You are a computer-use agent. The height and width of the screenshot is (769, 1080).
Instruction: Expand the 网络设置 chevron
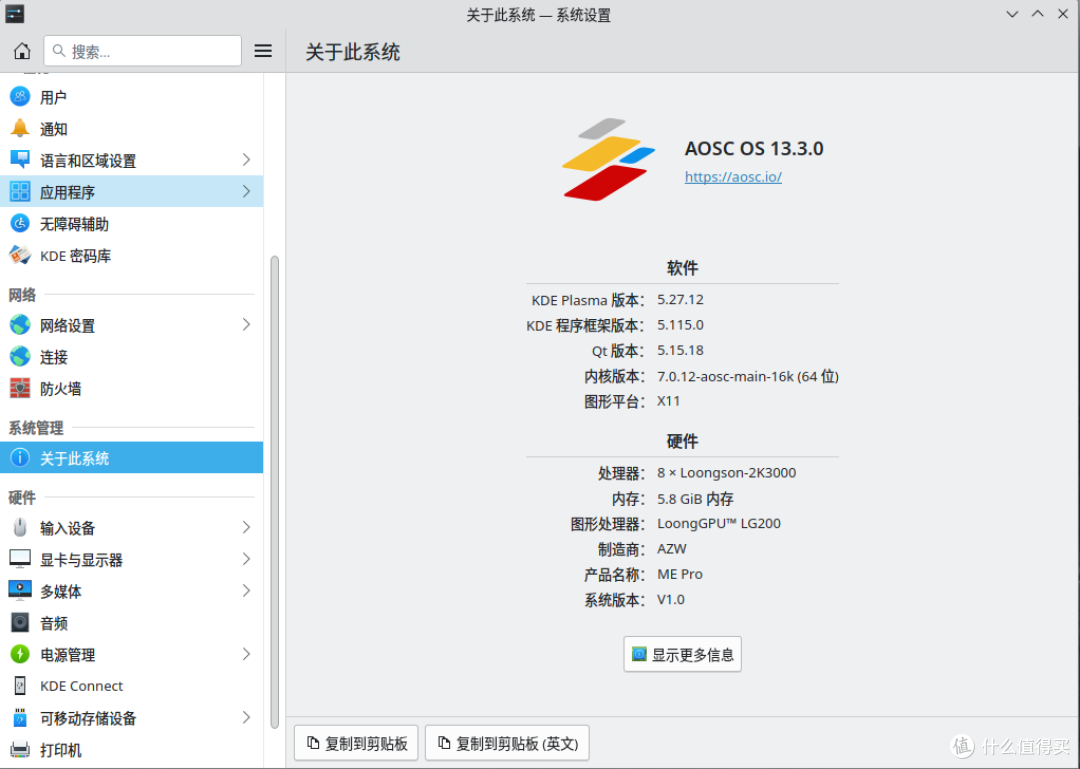click(246, 325)
